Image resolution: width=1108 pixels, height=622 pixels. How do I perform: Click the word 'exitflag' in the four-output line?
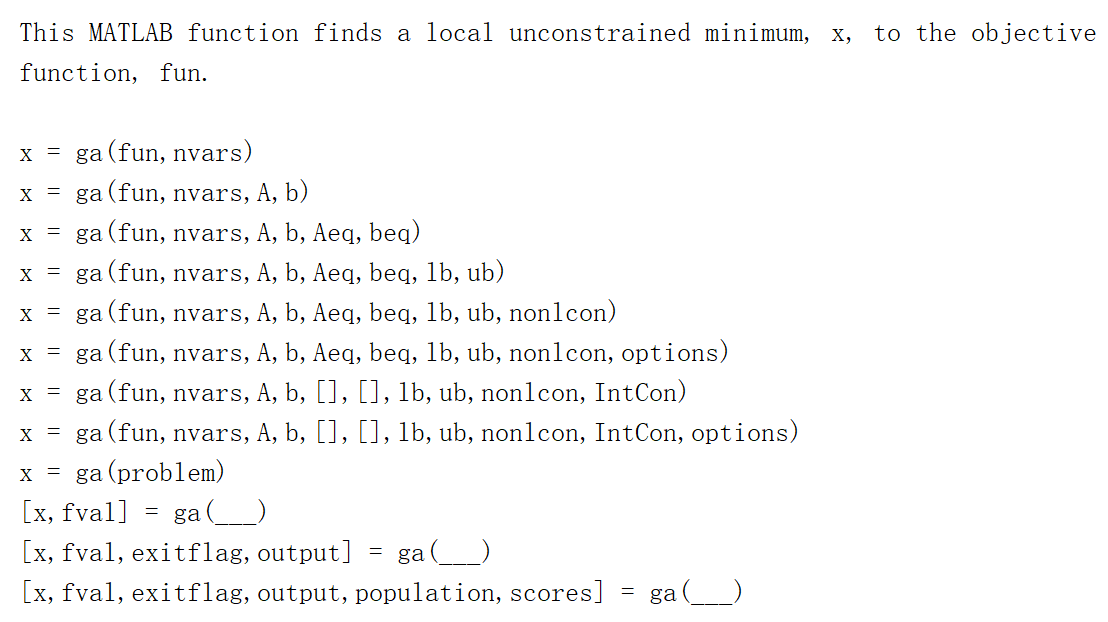pyautogui.click(x=187, y=553)
